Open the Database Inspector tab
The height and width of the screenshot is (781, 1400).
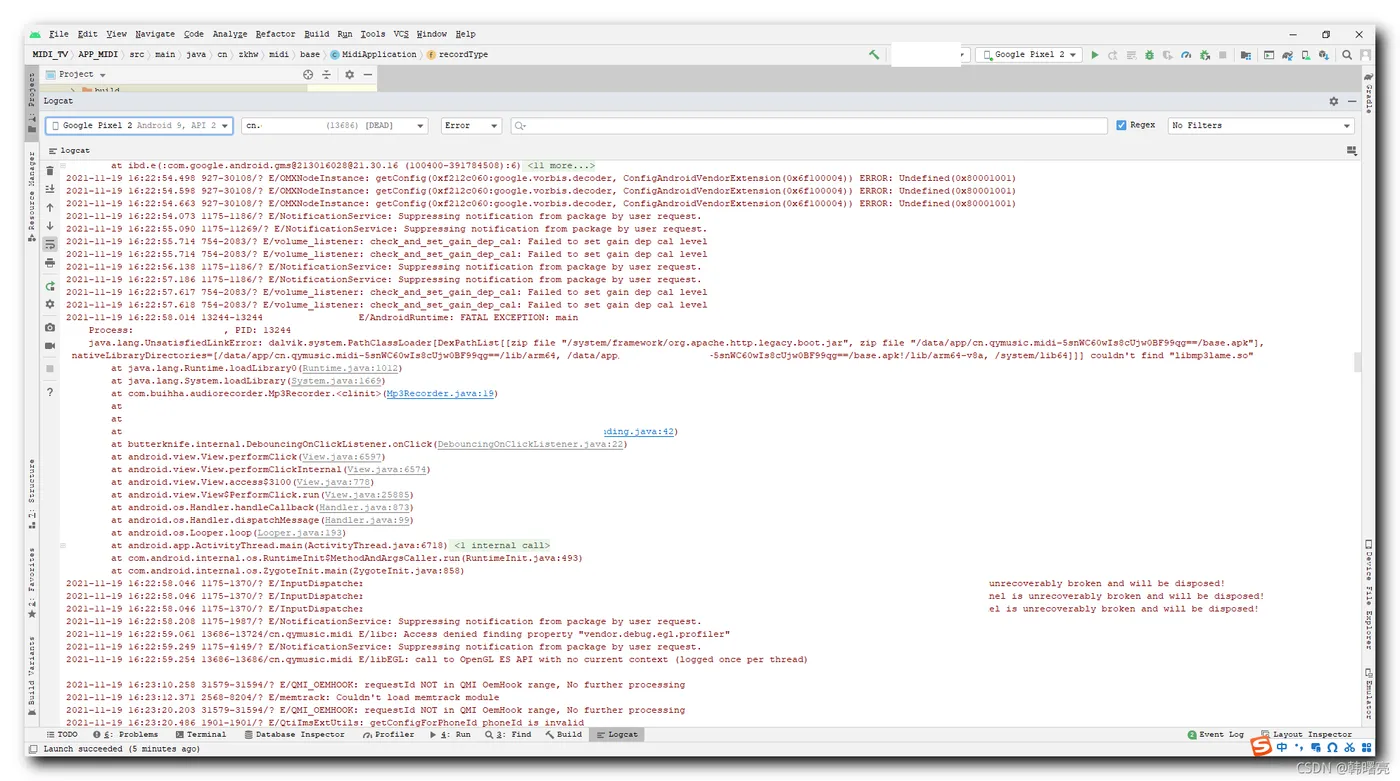293,734
